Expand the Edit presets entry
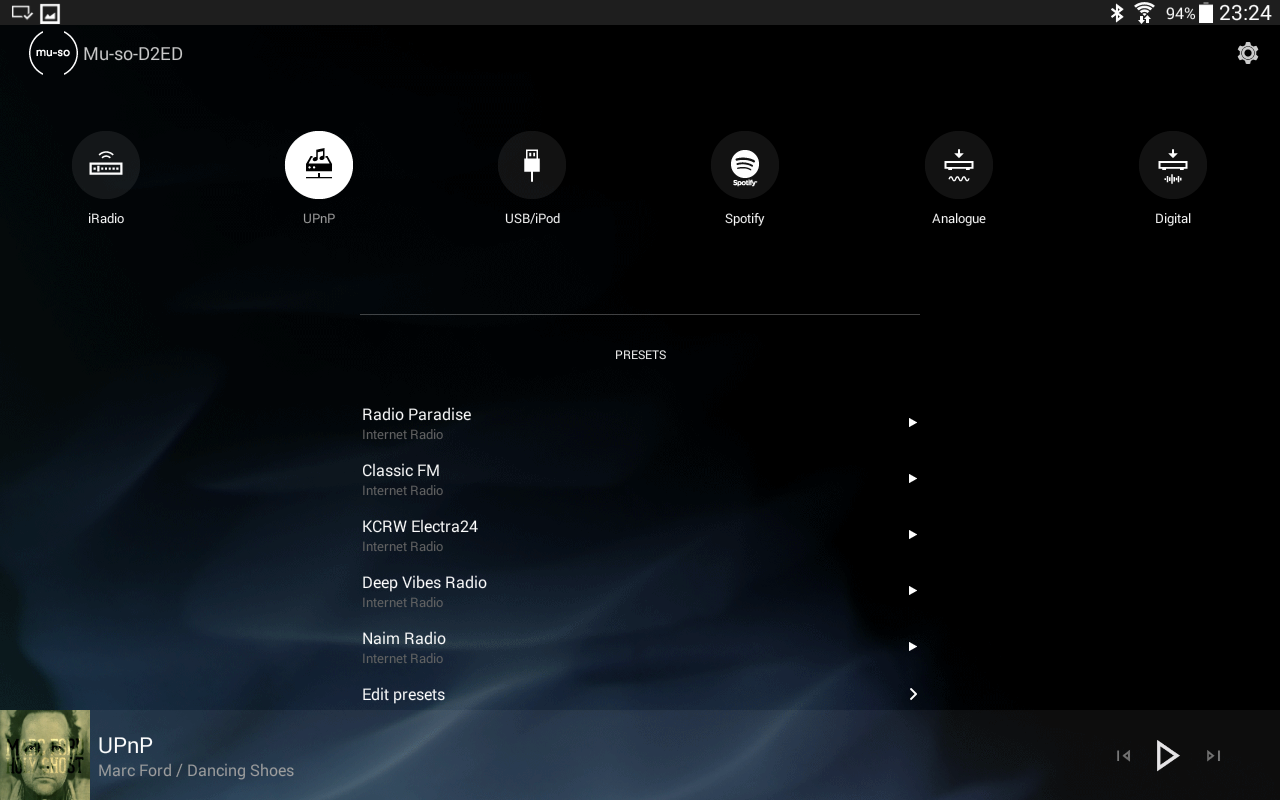1280x800 pixels. (x=912, y=694)
